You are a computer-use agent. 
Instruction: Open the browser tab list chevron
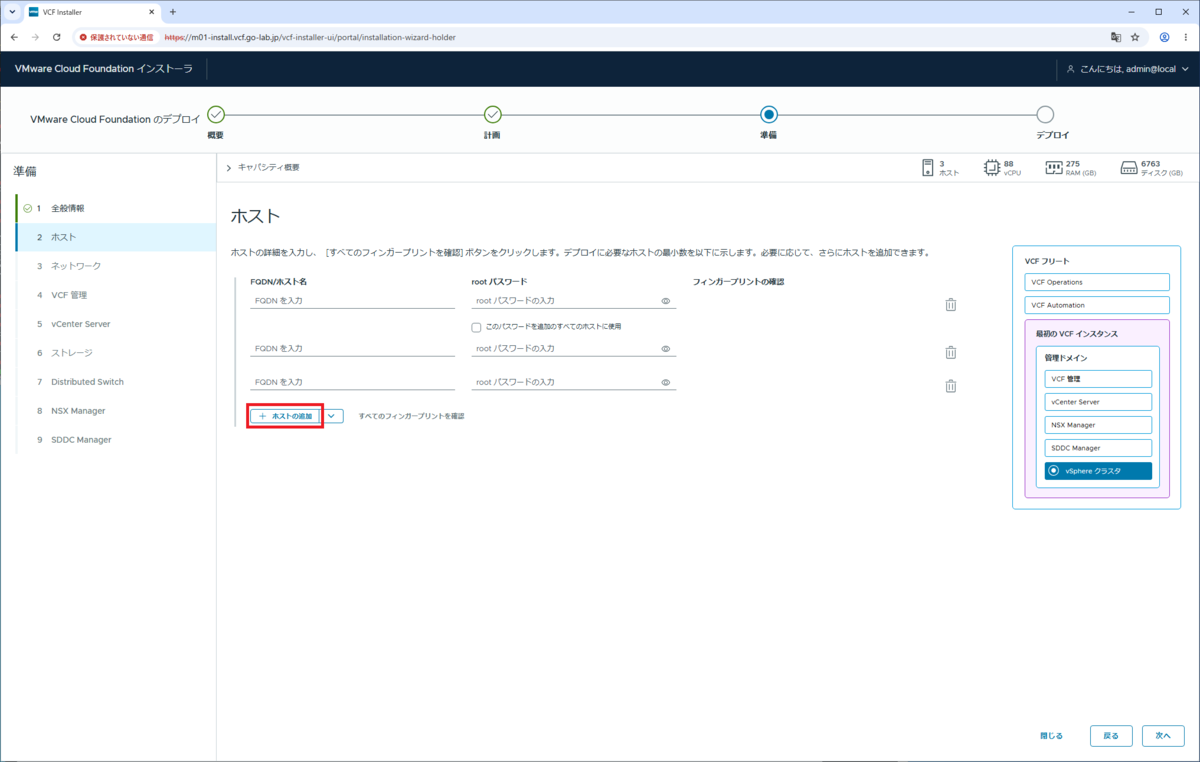[x=12, y=12]
